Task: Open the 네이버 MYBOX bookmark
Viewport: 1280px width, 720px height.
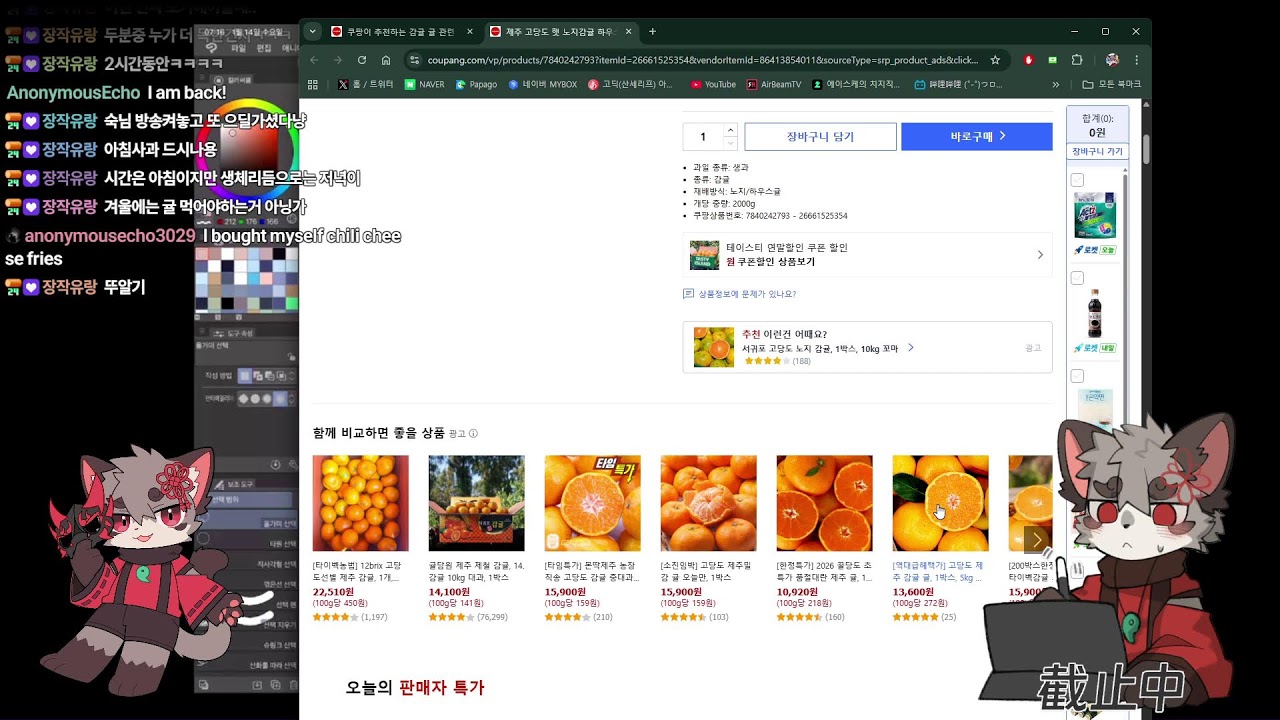Action: point(542,85)
